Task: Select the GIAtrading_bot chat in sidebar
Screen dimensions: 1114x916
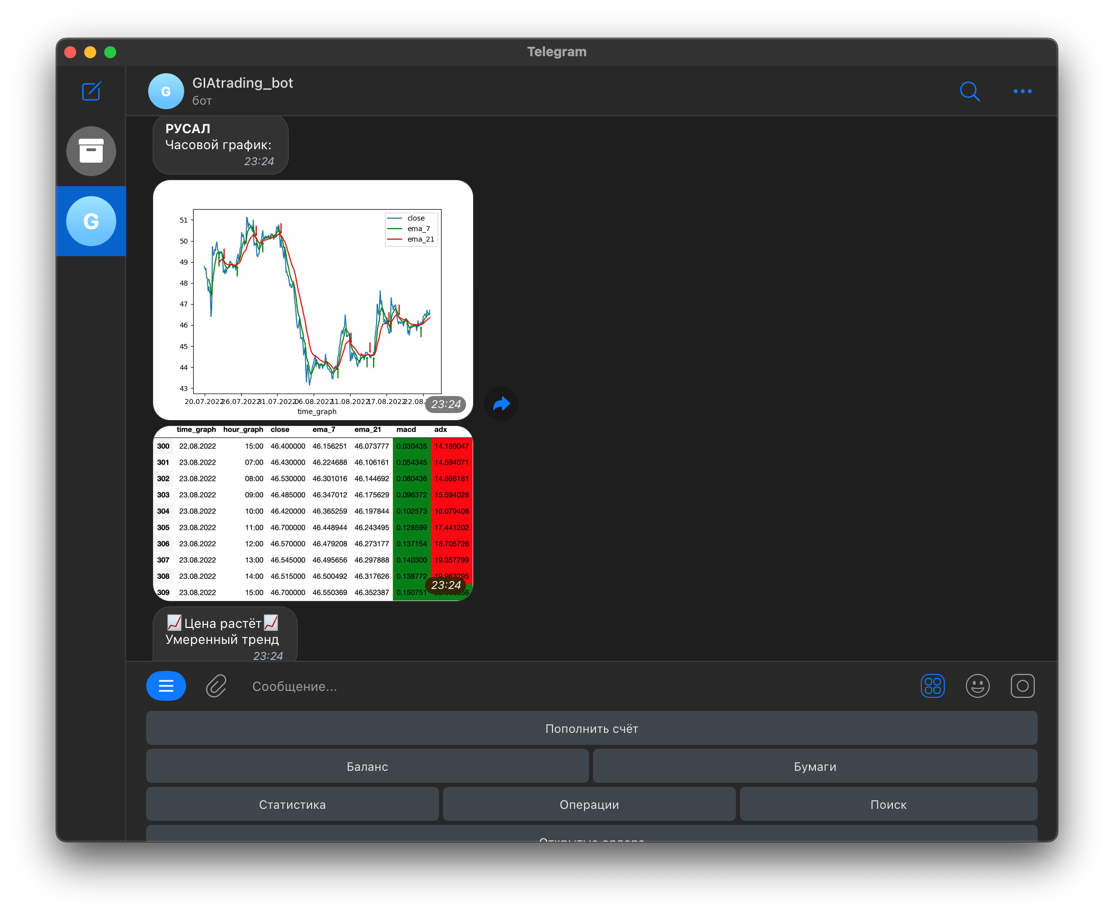Action: tap(91, 221)
